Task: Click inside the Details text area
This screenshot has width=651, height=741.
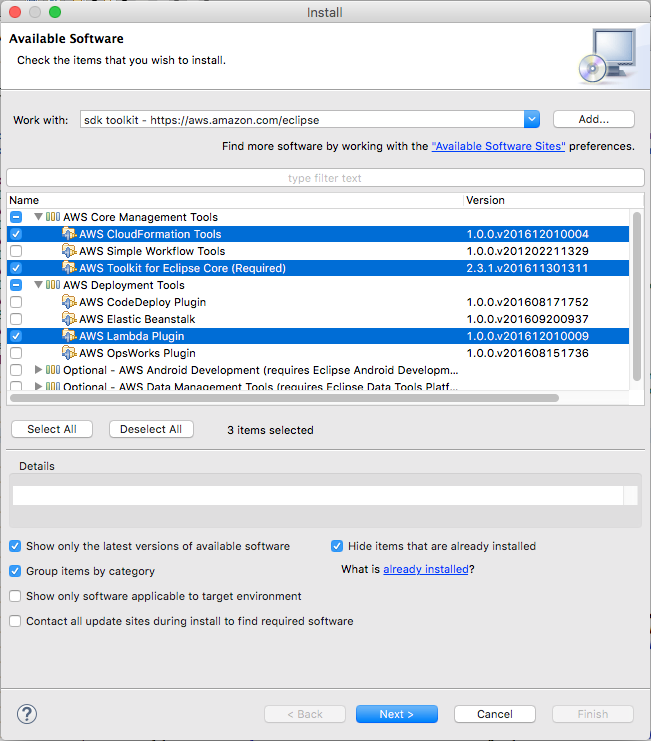Action: coord(317,495)
